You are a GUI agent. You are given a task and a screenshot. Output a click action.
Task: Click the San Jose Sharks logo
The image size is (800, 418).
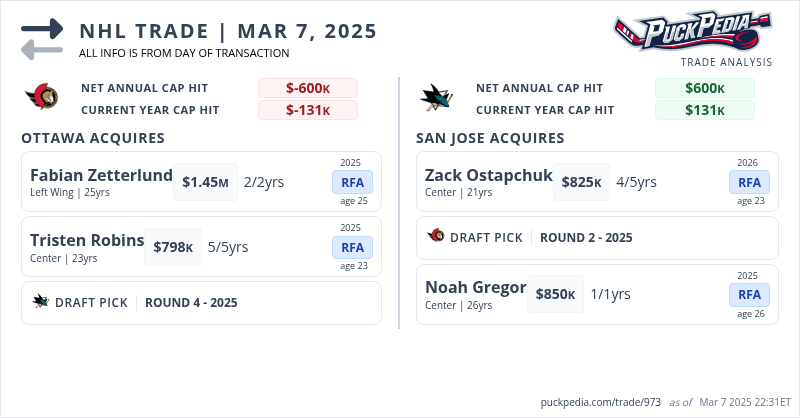coord(437,97)
